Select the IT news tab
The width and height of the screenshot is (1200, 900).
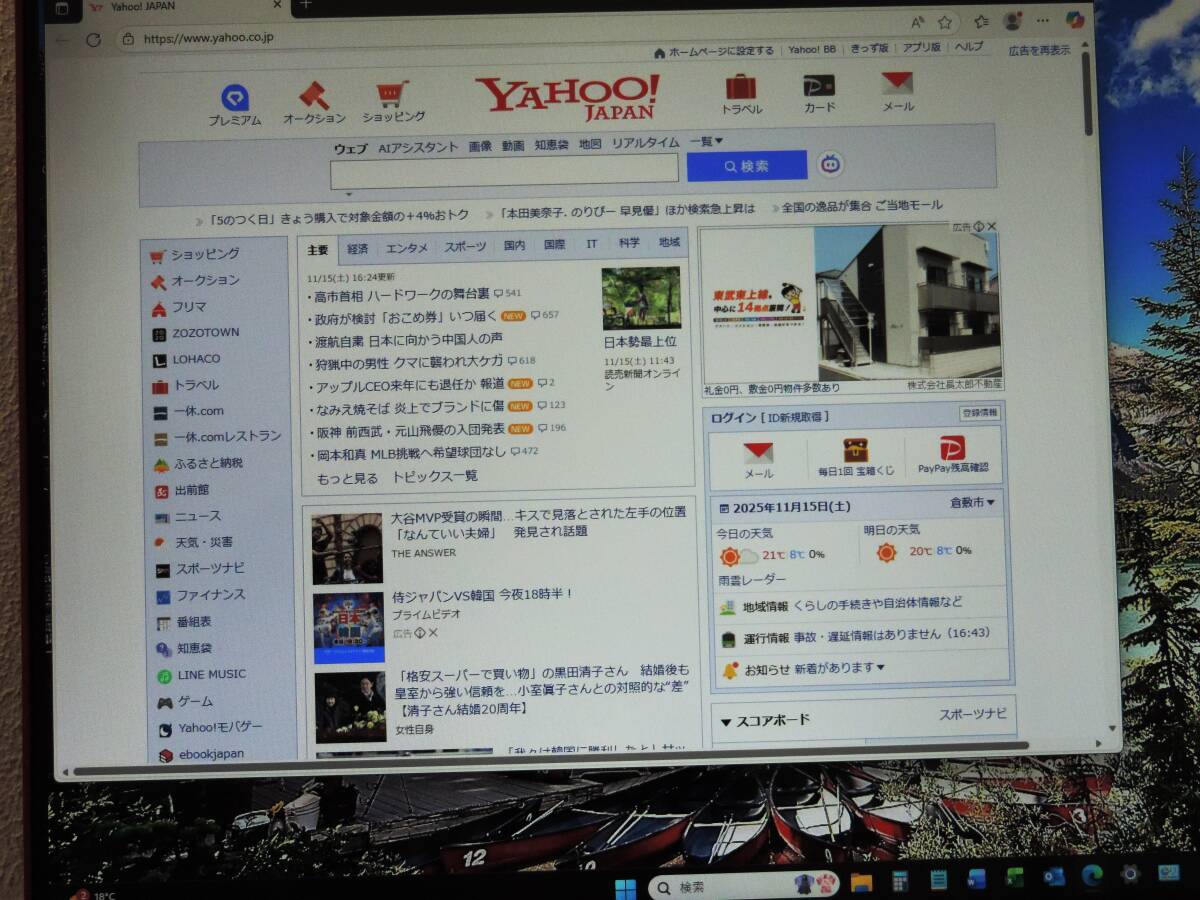tap(592, 244)
